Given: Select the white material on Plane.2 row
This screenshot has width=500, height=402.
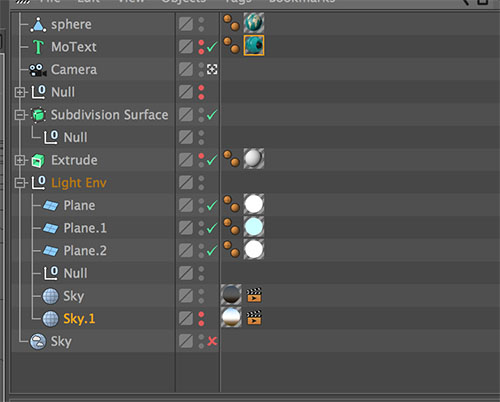Looking at the screenshot, I should [x=254, y=249].
